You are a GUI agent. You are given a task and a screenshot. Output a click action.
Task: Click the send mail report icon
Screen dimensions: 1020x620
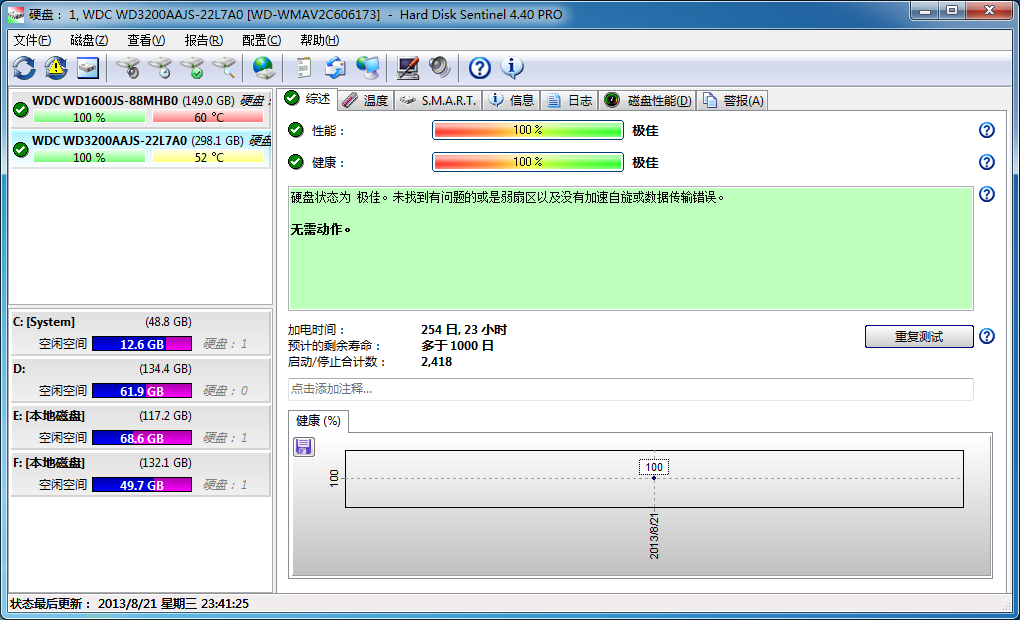pos(336,68)
